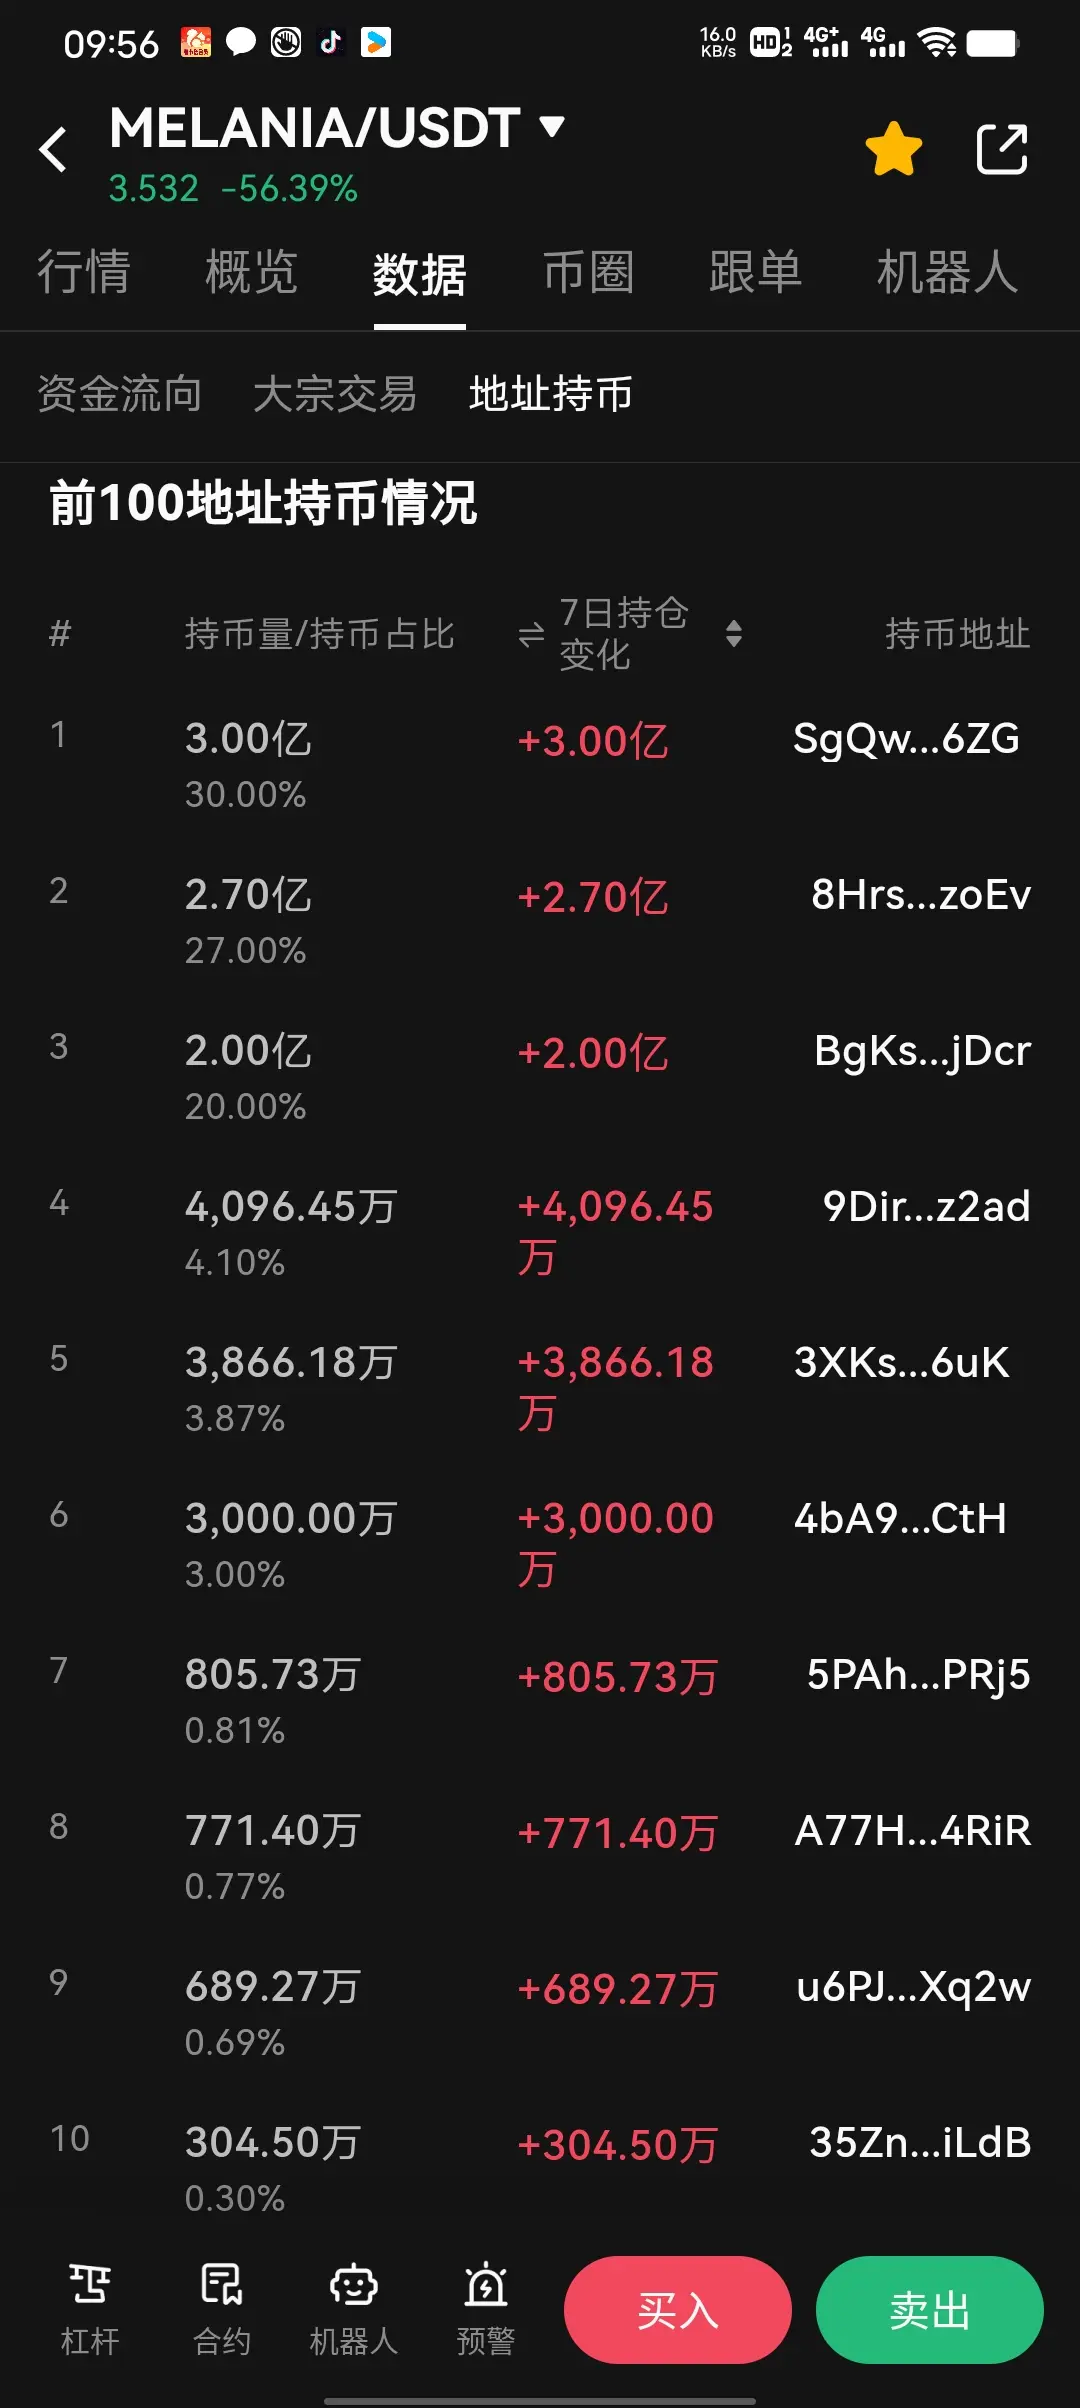This screenshot has width=1080, height=2408.
Task: Select the 资金流向 sub-tab
Action: (119, 394)
